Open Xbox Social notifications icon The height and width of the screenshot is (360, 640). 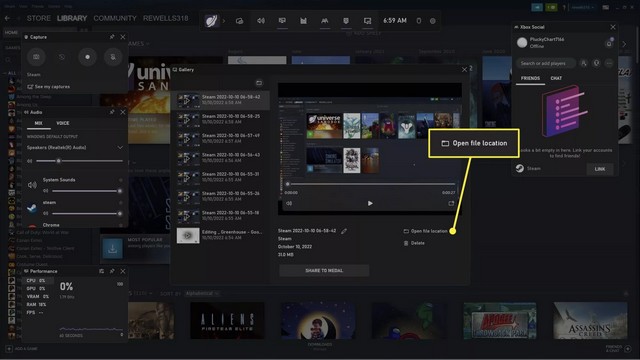point(609,43)
